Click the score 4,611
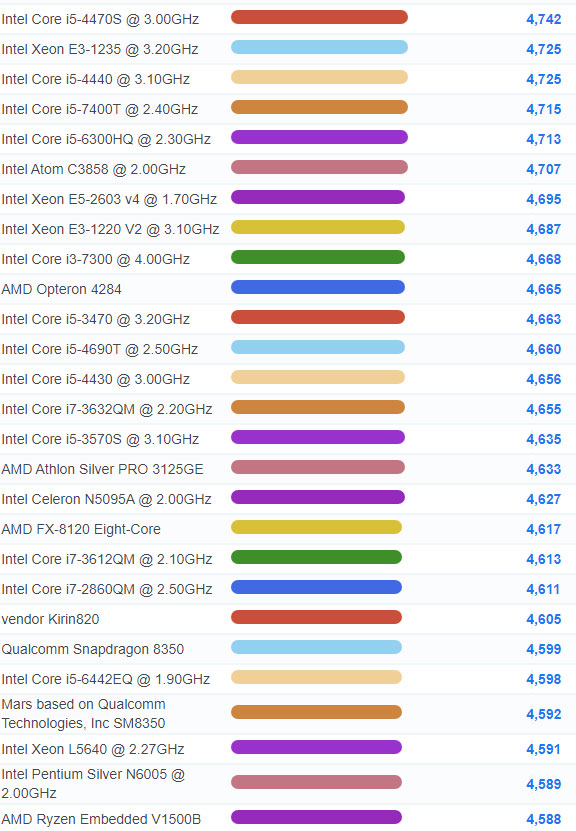Viewport: 576px width, 831px height. (544, 589)
